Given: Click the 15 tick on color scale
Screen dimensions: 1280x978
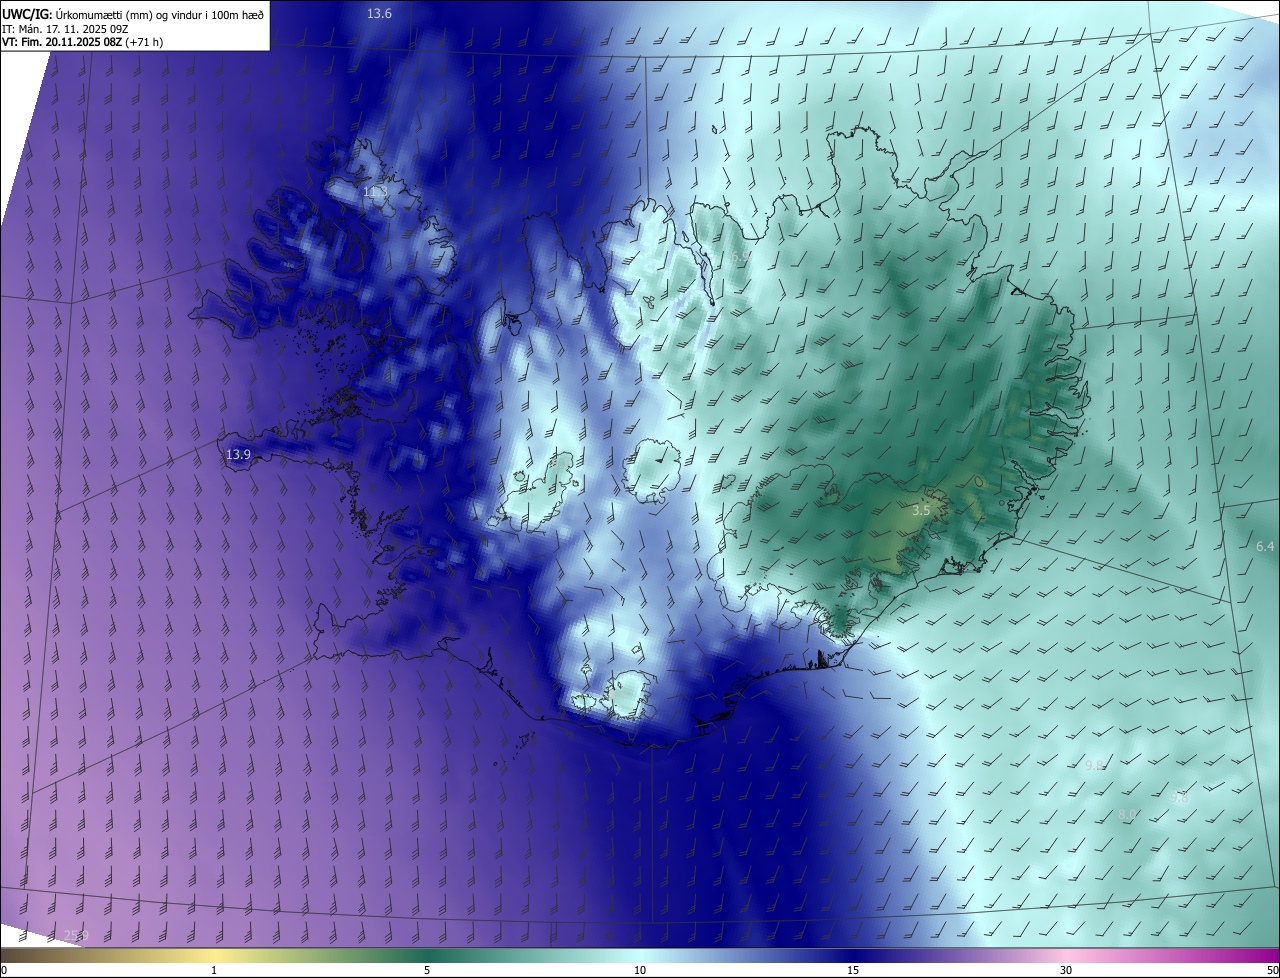Looking at the screenshot, I should (x=853, y=970).
